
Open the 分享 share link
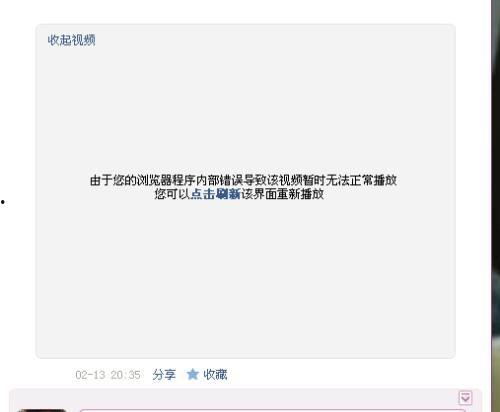point(164,375)
